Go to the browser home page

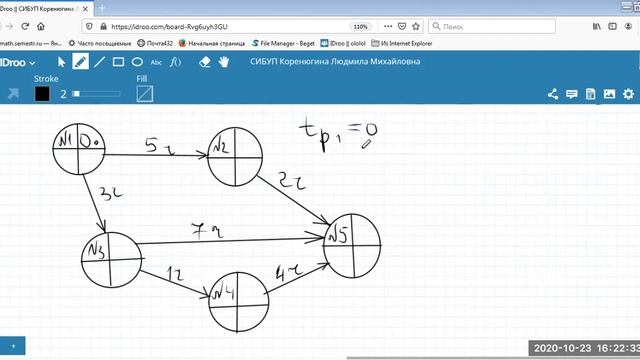[41, 27]
